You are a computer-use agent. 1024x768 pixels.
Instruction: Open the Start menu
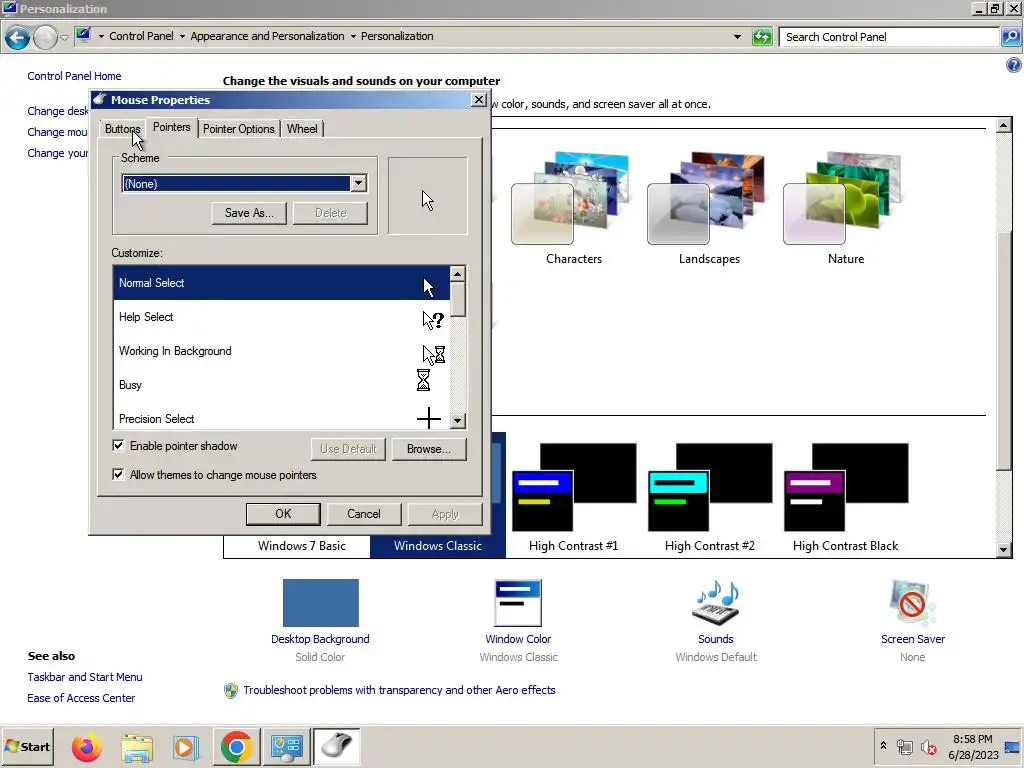27,746
